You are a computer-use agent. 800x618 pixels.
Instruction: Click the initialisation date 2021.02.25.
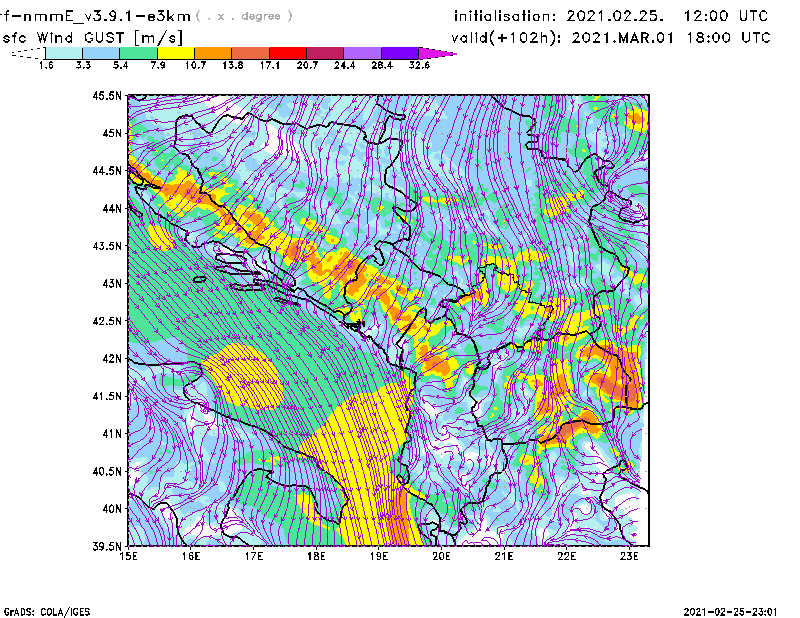(x=615, y=16)
